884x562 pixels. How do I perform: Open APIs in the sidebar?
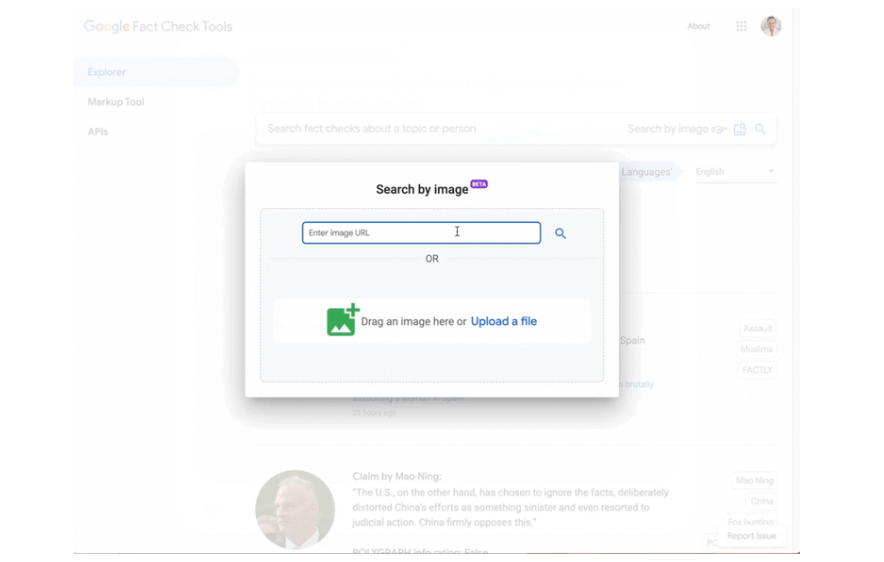(x=98, y=132)
